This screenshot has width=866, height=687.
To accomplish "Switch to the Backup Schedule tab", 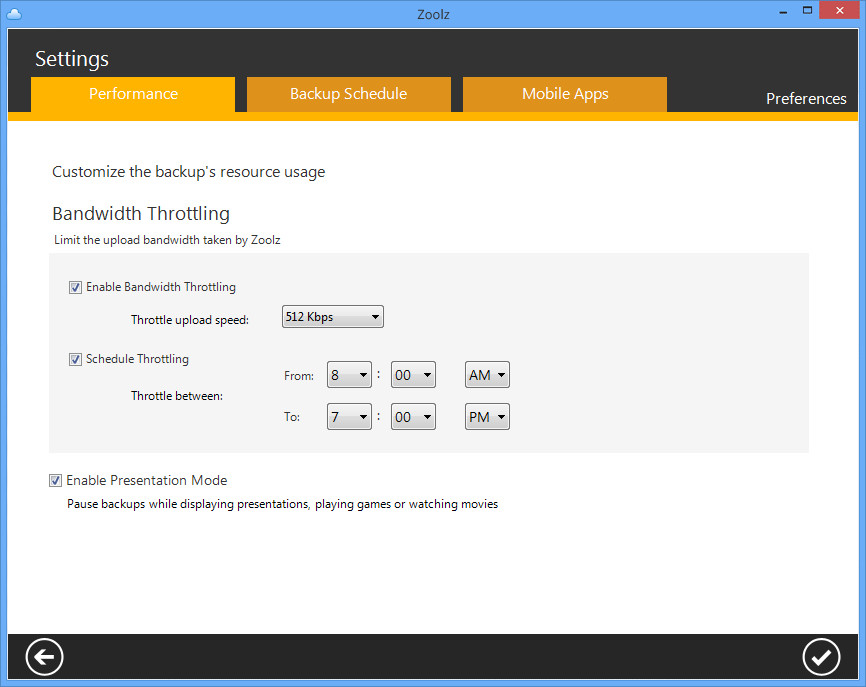I will click(x=348, y=94).
